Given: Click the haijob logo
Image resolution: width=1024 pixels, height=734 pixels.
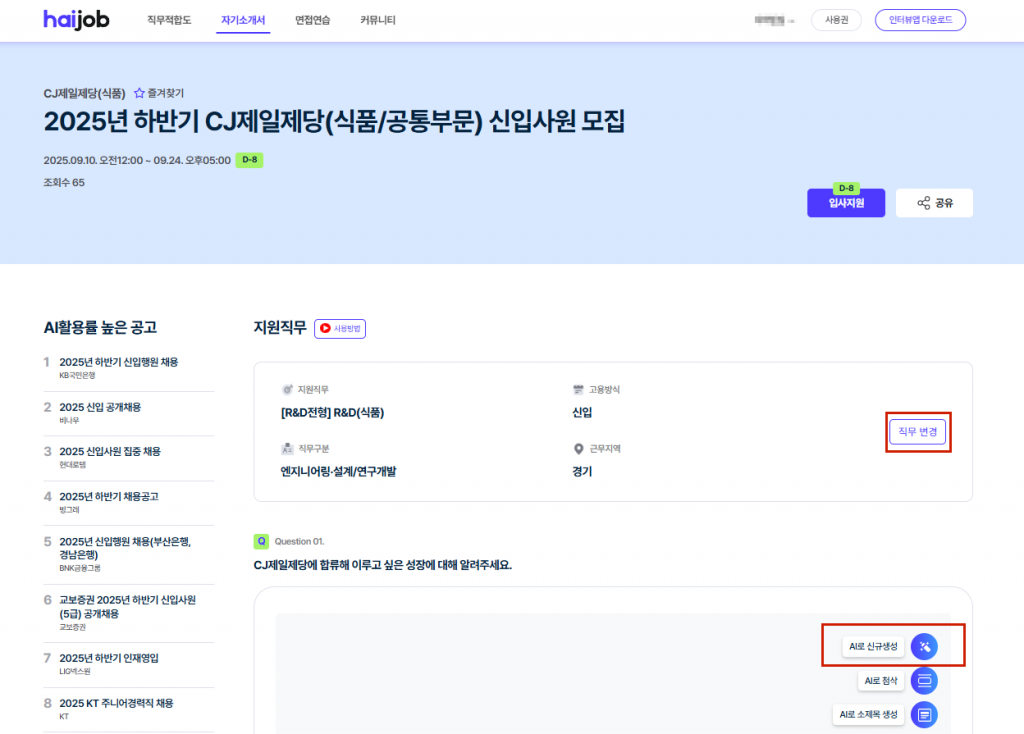Looking at the screenshot, I should (x=76, y=20).
